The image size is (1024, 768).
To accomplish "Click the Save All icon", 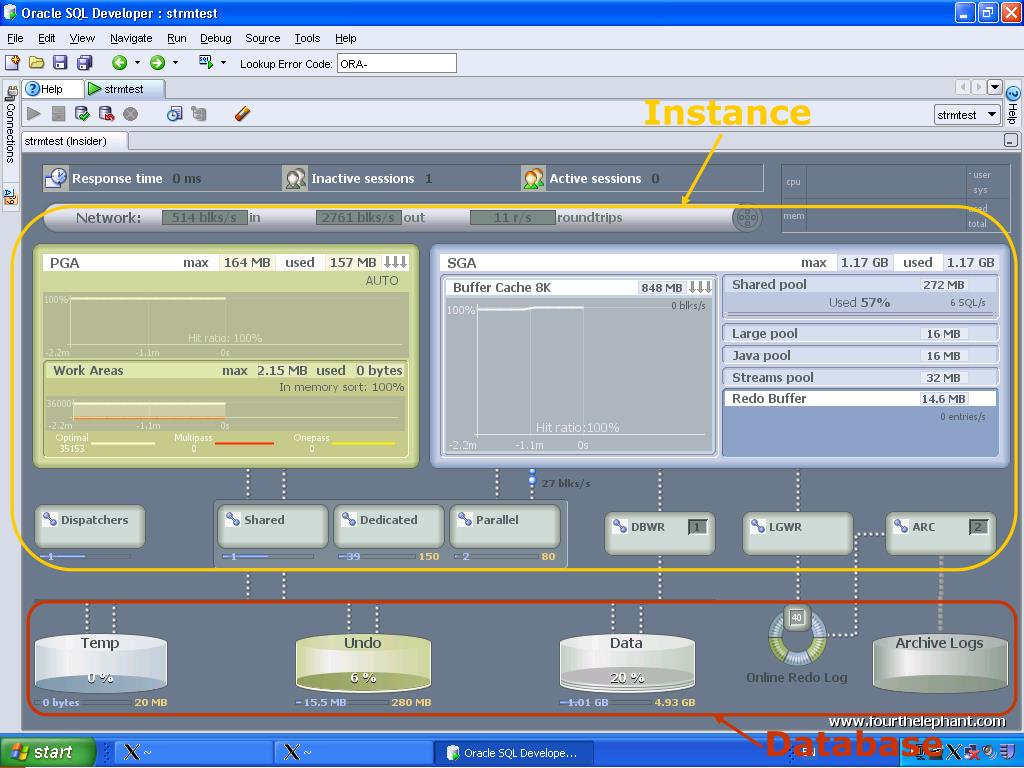I will point(84,63).
